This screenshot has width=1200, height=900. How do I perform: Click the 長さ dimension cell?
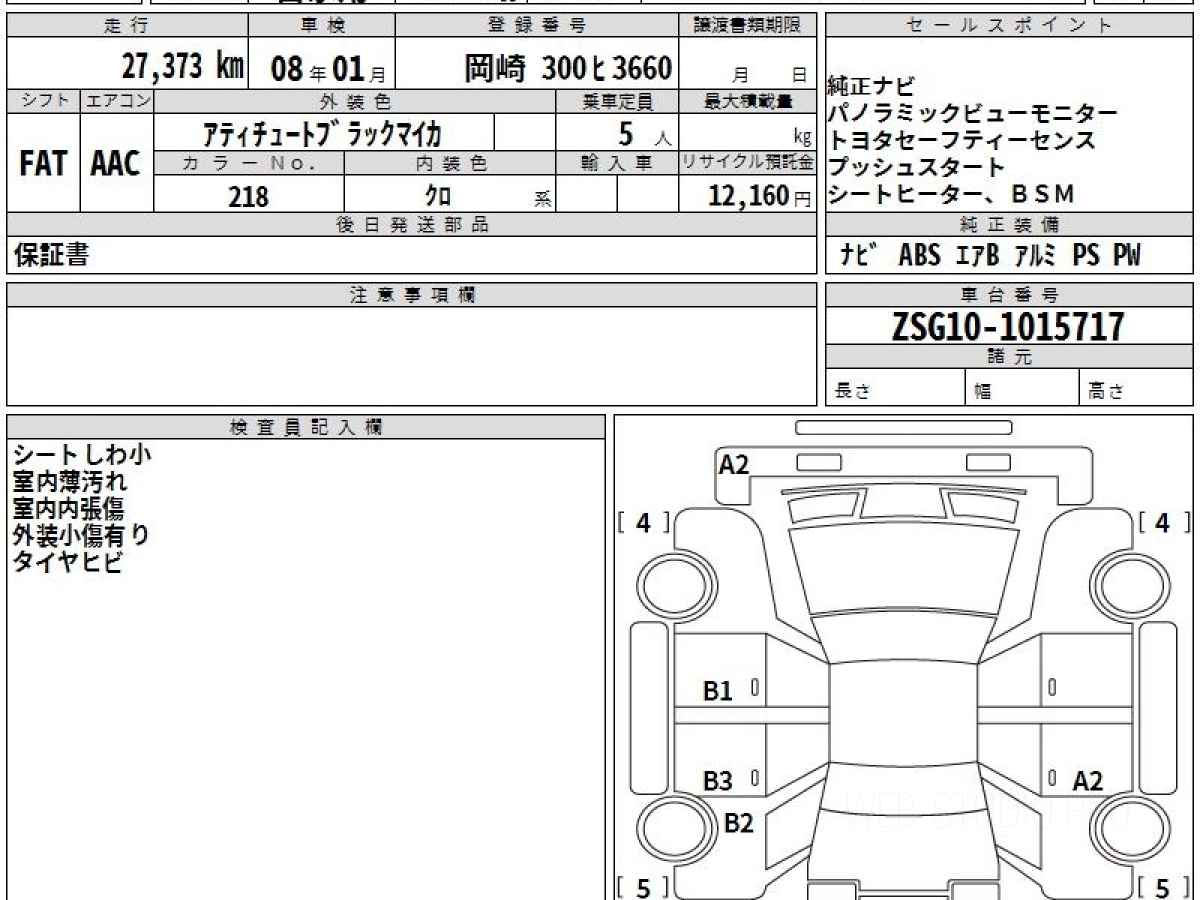[x=896, y=389]
